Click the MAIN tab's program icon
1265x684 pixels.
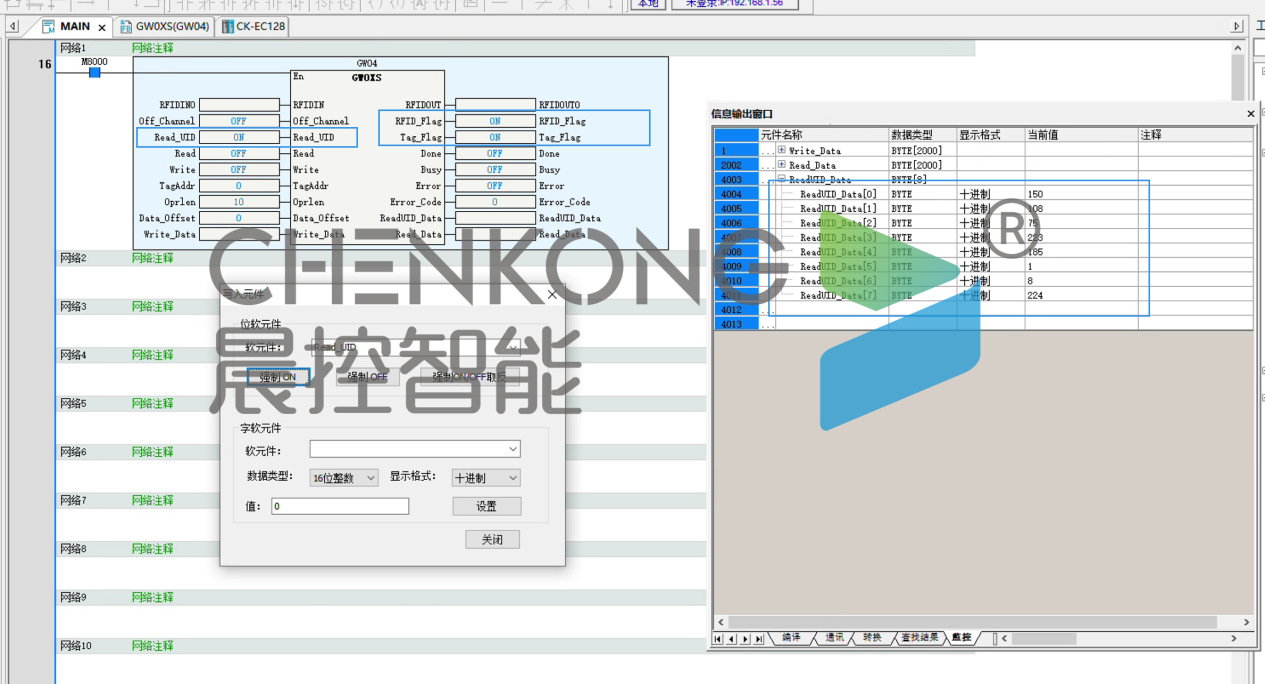pyautogui.click(x=48, y=27)
